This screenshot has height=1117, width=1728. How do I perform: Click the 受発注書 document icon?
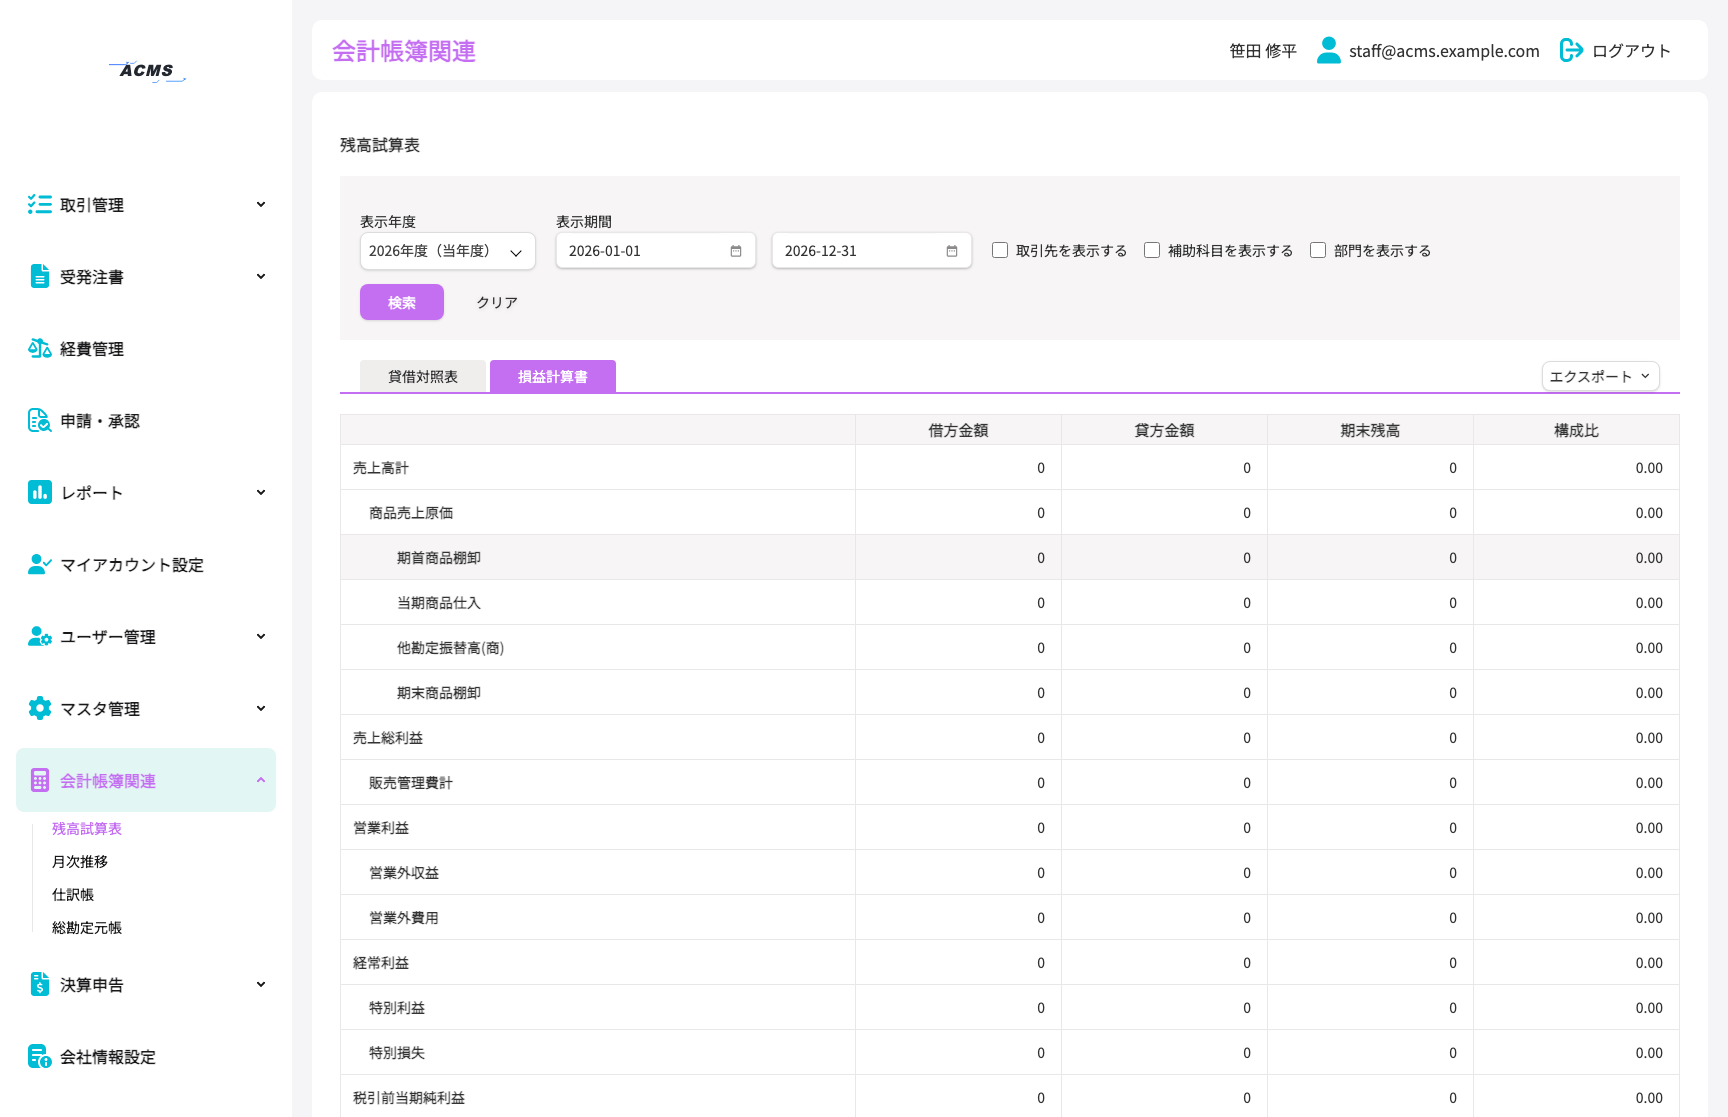(40, 277)
